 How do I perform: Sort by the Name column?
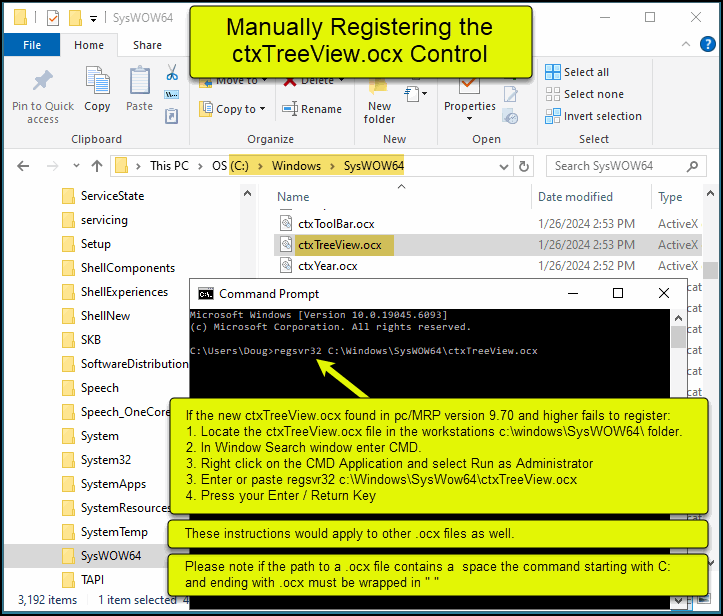tap(293, 197)
